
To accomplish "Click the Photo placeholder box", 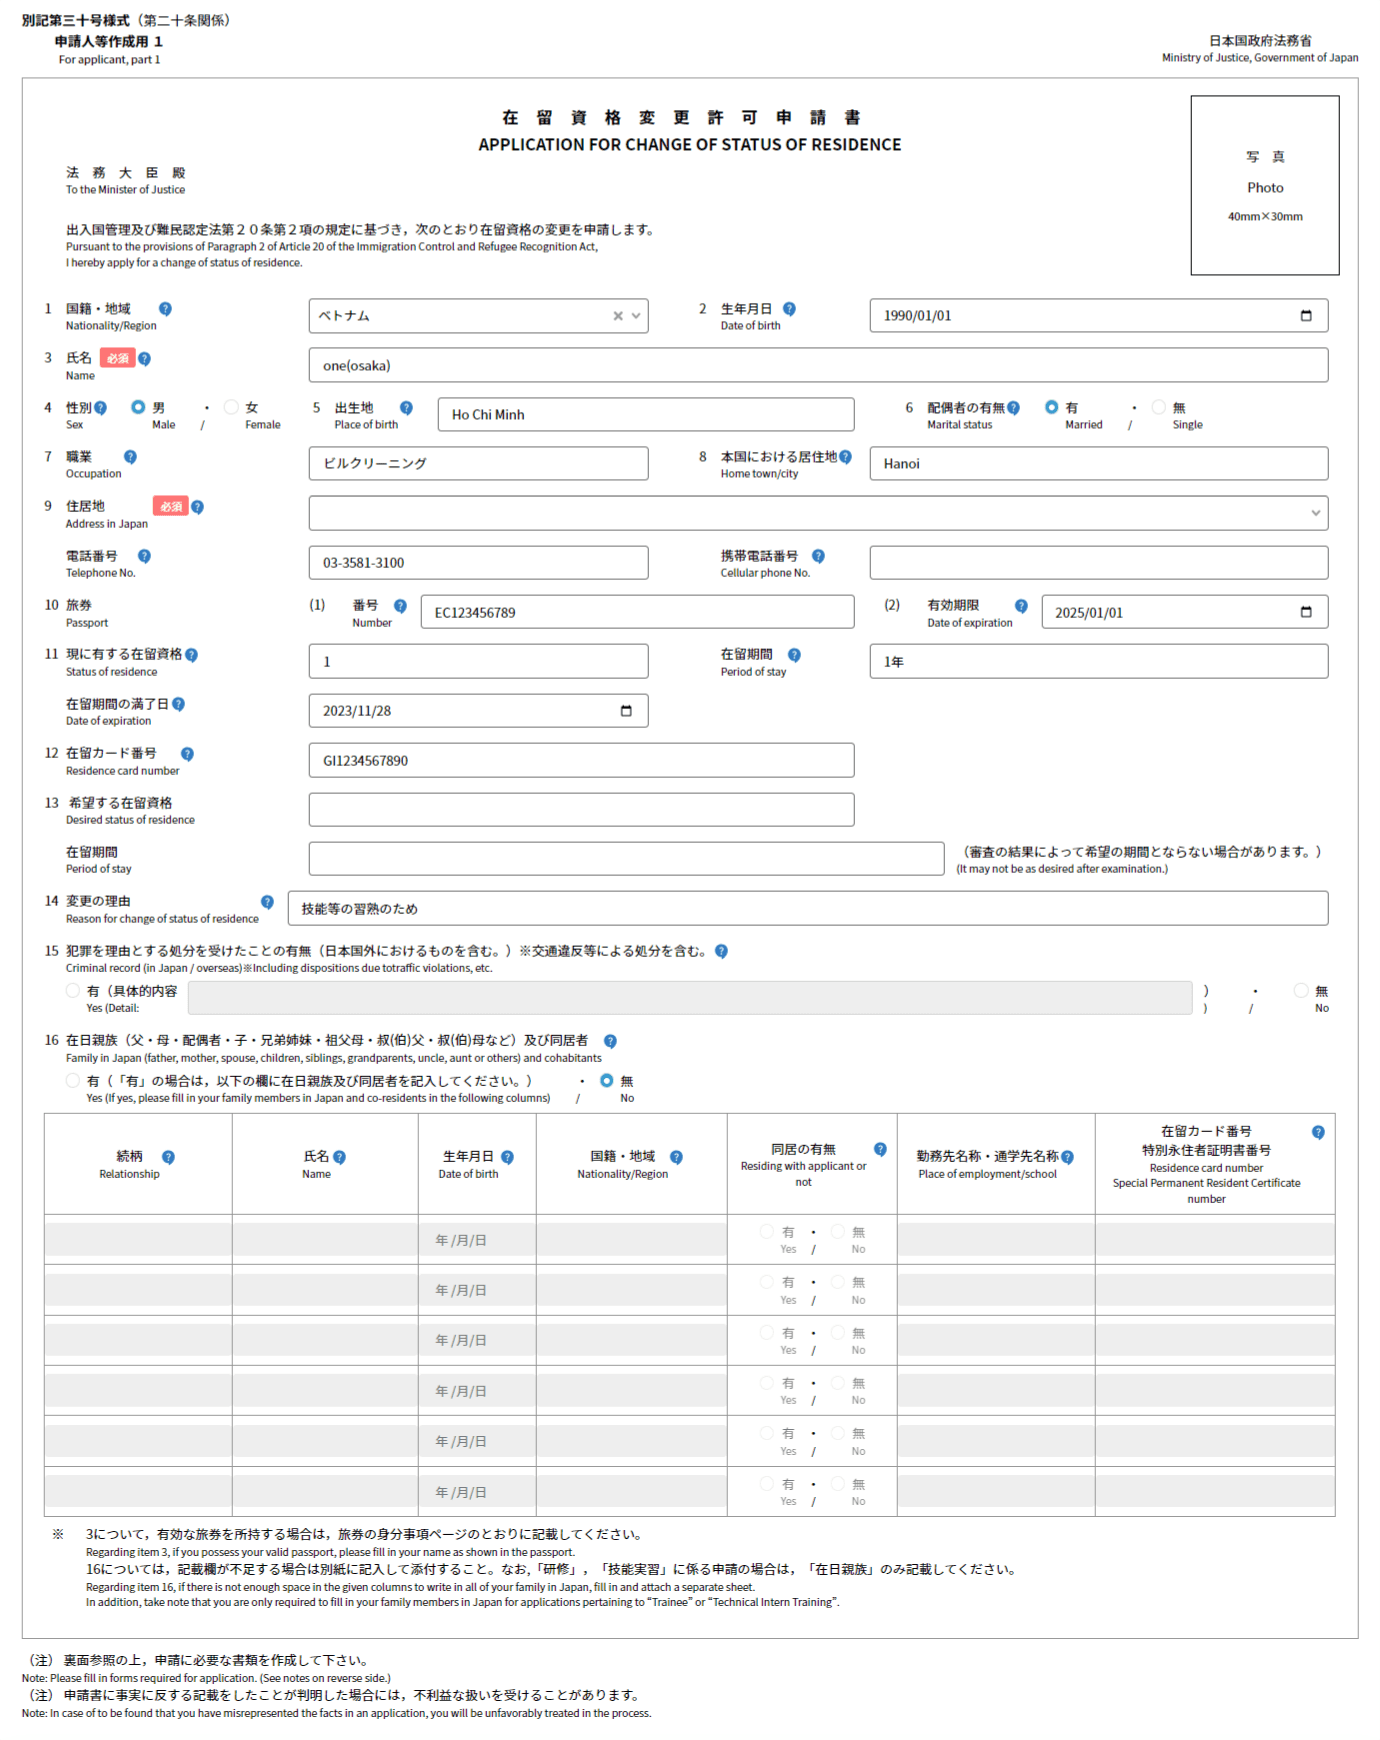I will [1264, 185].
